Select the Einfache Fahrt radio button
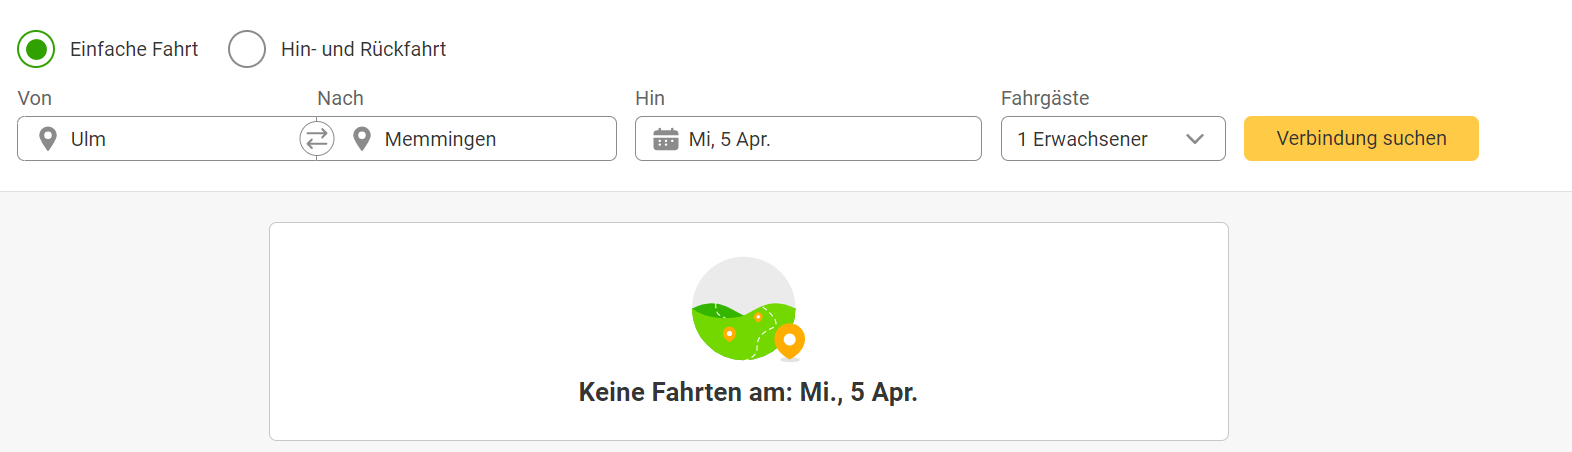This screenshot has height=452, width=1572. point(36,49)
